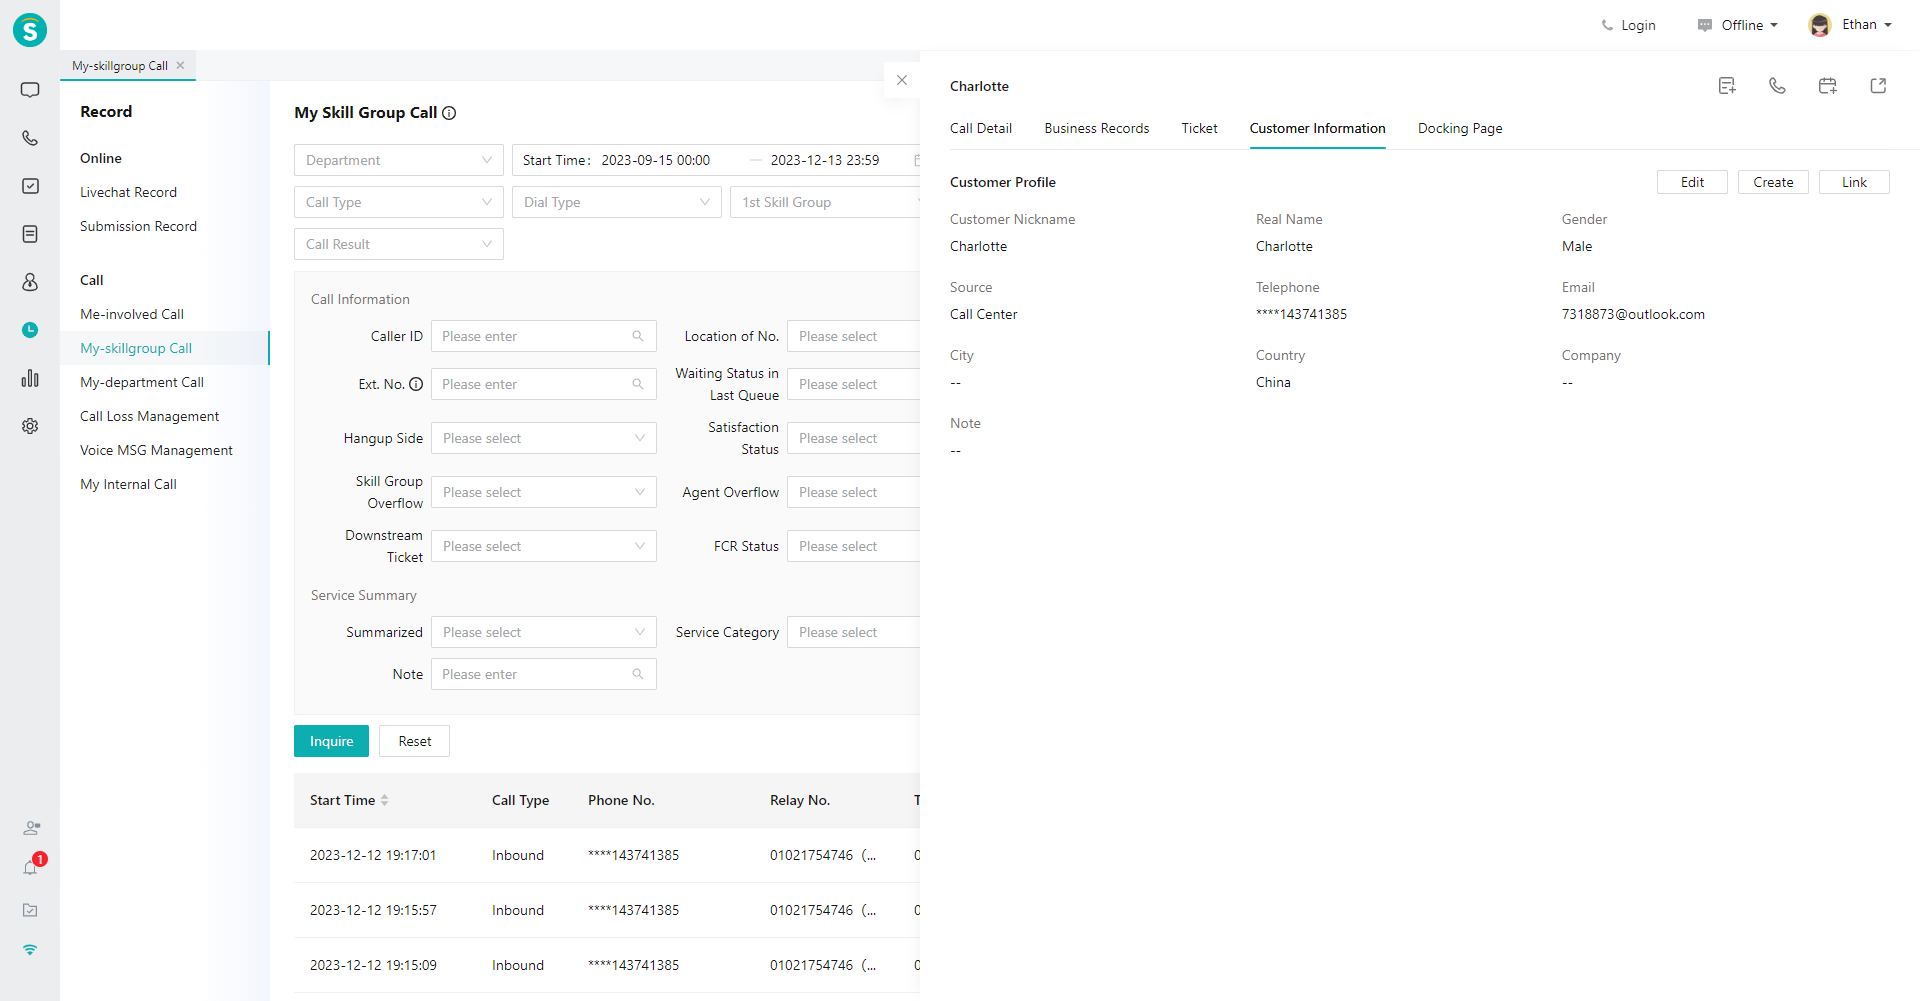The image size is (1920, 1001).
Task: Click the search icon in Note field
Action: pyautogui.click(x=638, y=674)
